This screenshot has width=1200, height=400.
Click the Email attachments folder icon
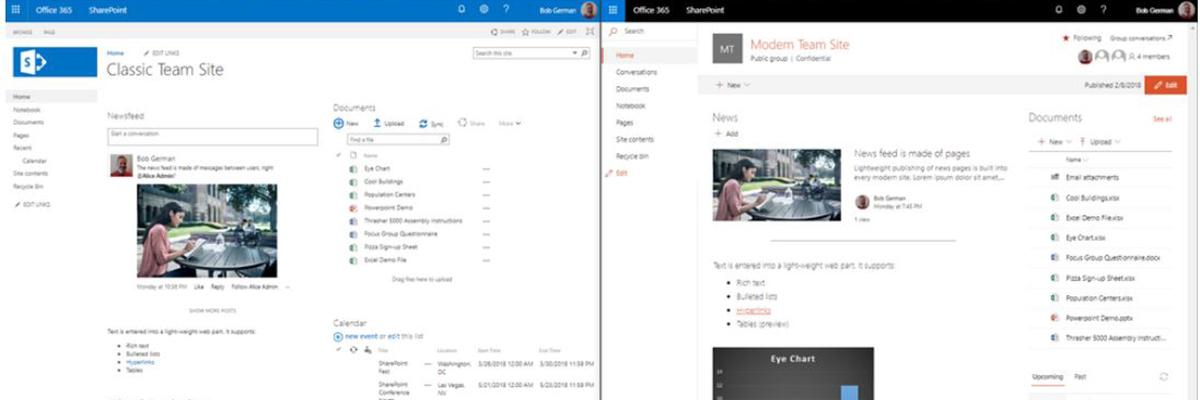1056,177
